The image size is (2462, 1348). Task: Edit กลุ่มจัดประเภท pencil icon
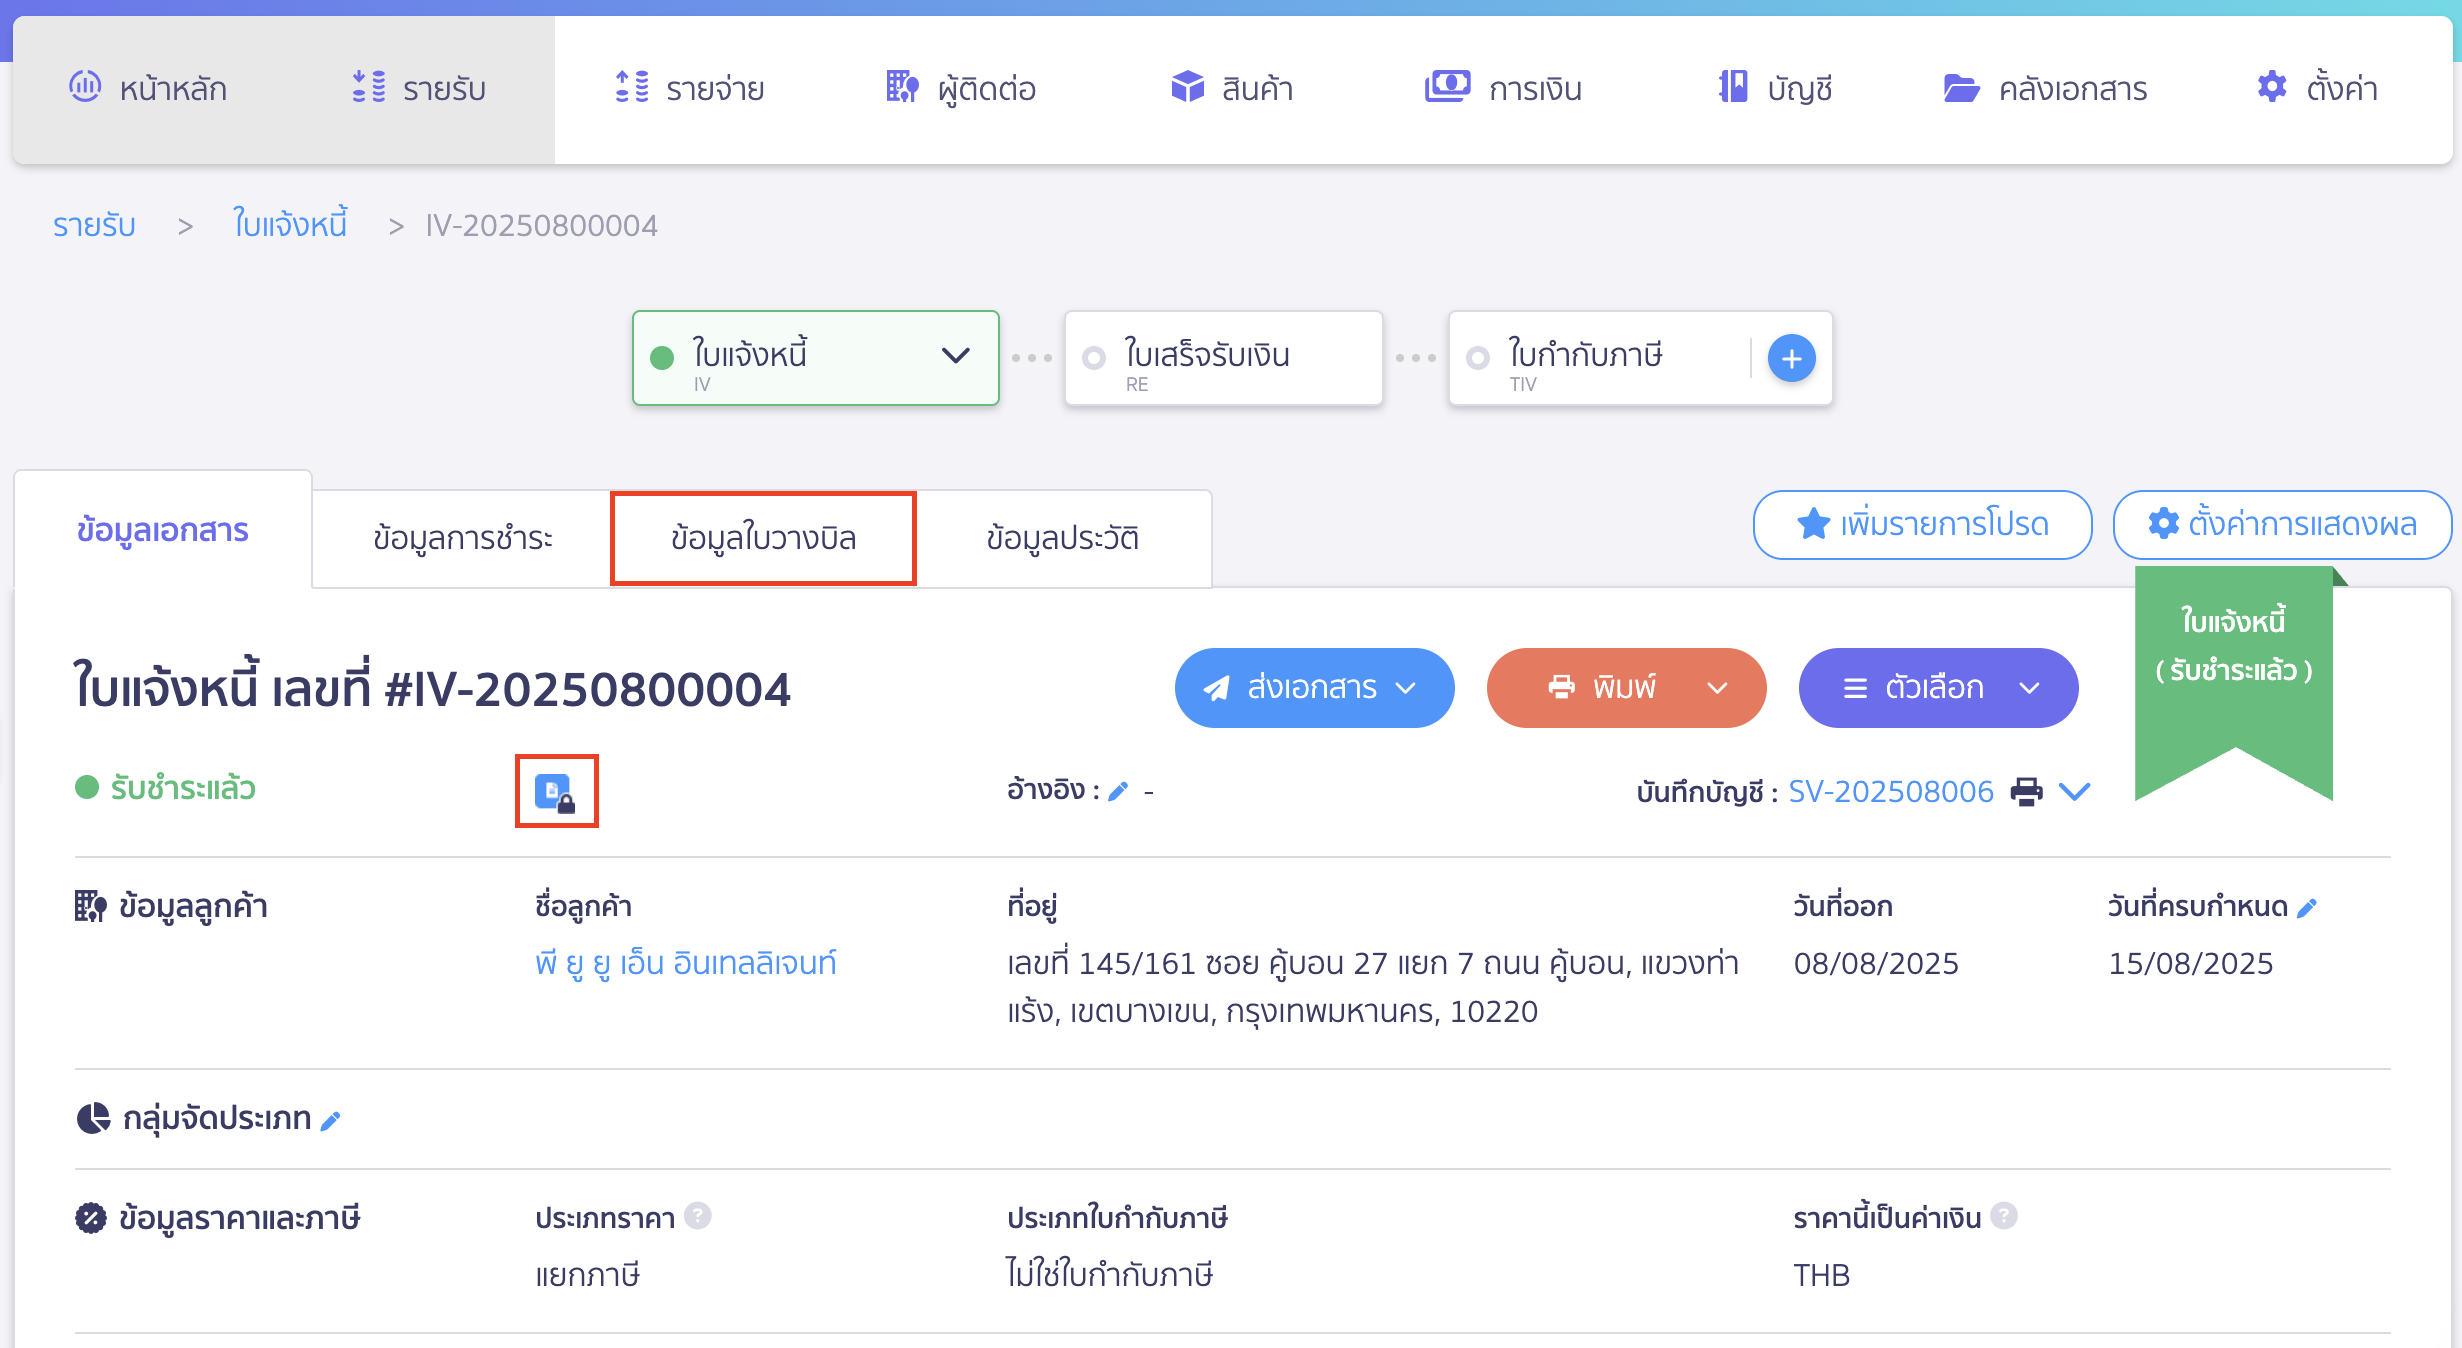point(330,1121)
